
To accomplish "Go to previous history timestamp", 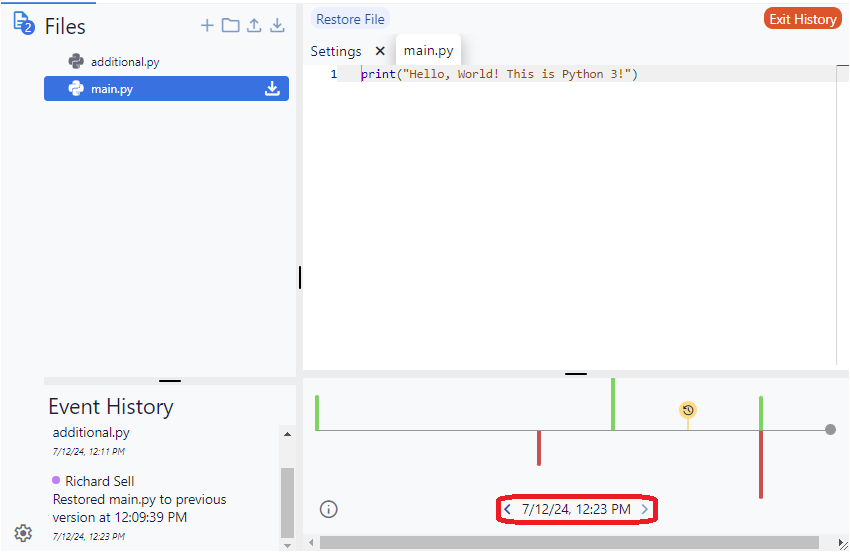I will tap(508, 510).
